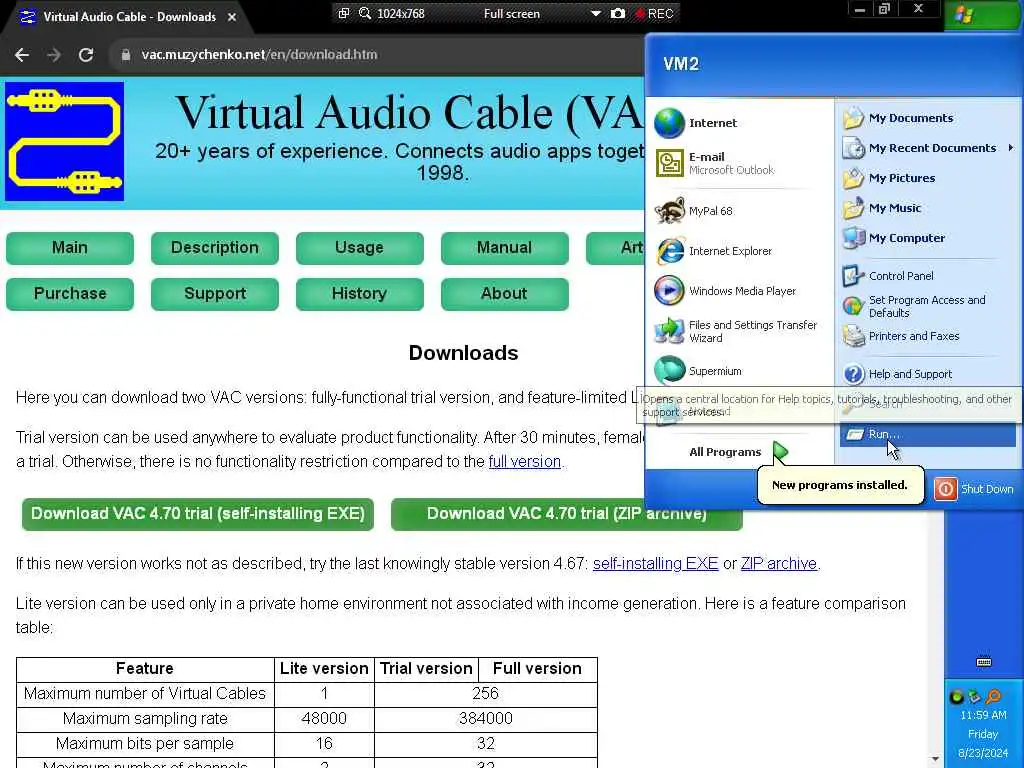1024x768 pixels.
Task: Click the magnifier zoom icon beside 1024x768
Action: 364,13
